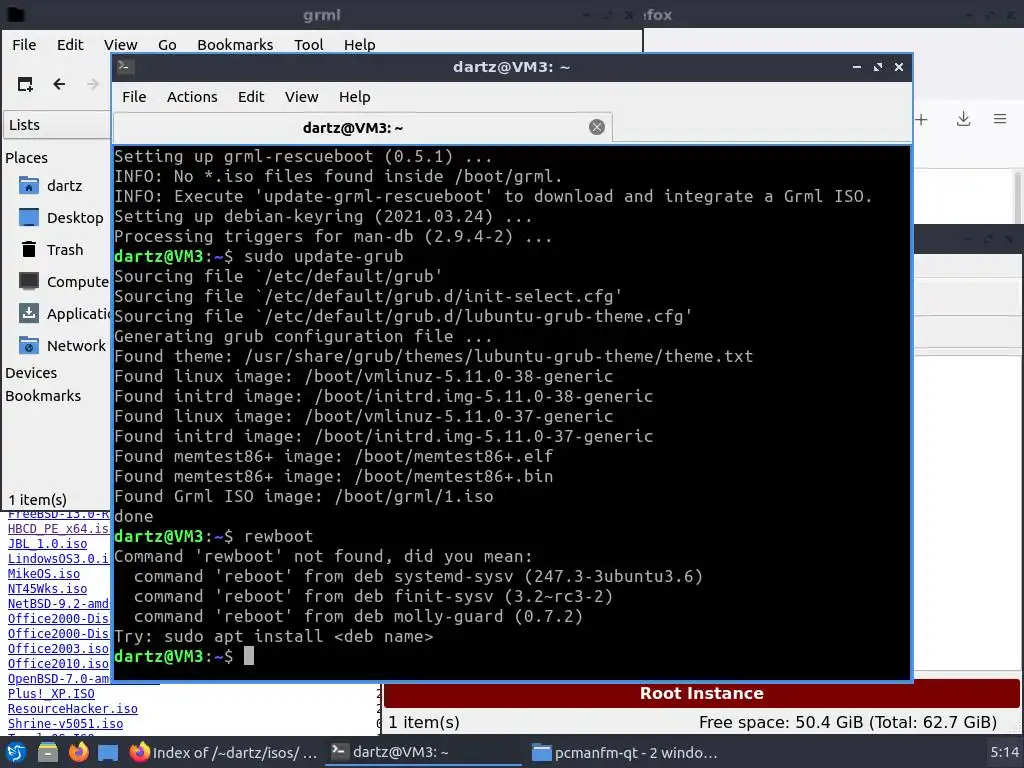The image size is (1024, 768).
Task: Click Plus!_XP.ISO link
Action: click(51, 694)
